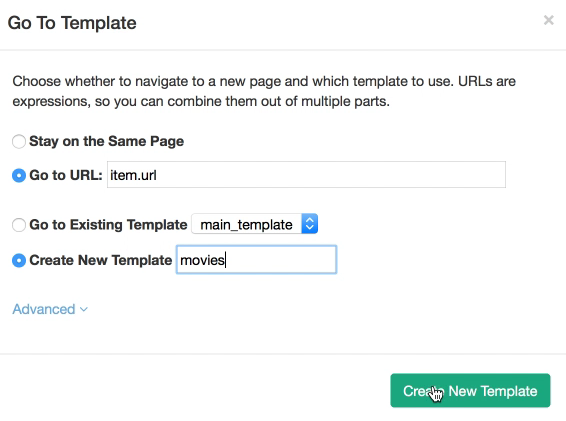The image size is (566, 421).
Task: Click the item.url URL input field
Action: coord(306,175)
